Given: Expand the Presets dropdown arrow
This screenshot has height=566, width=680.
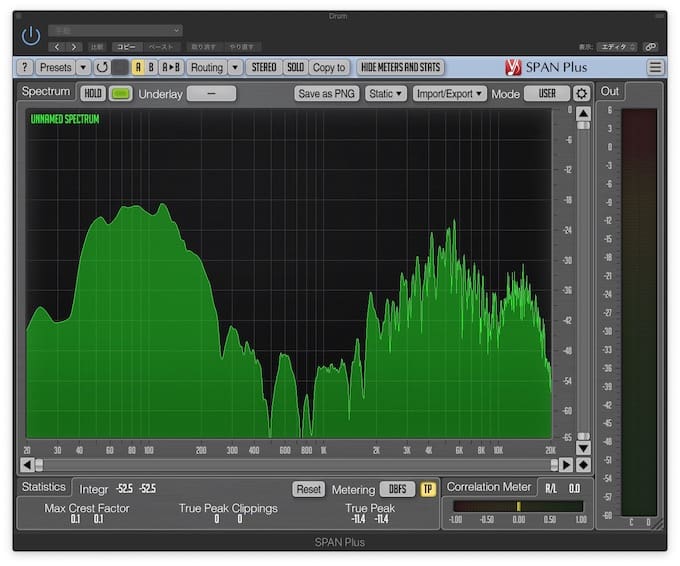Looking at the screenshot, I should click(83, 67).
